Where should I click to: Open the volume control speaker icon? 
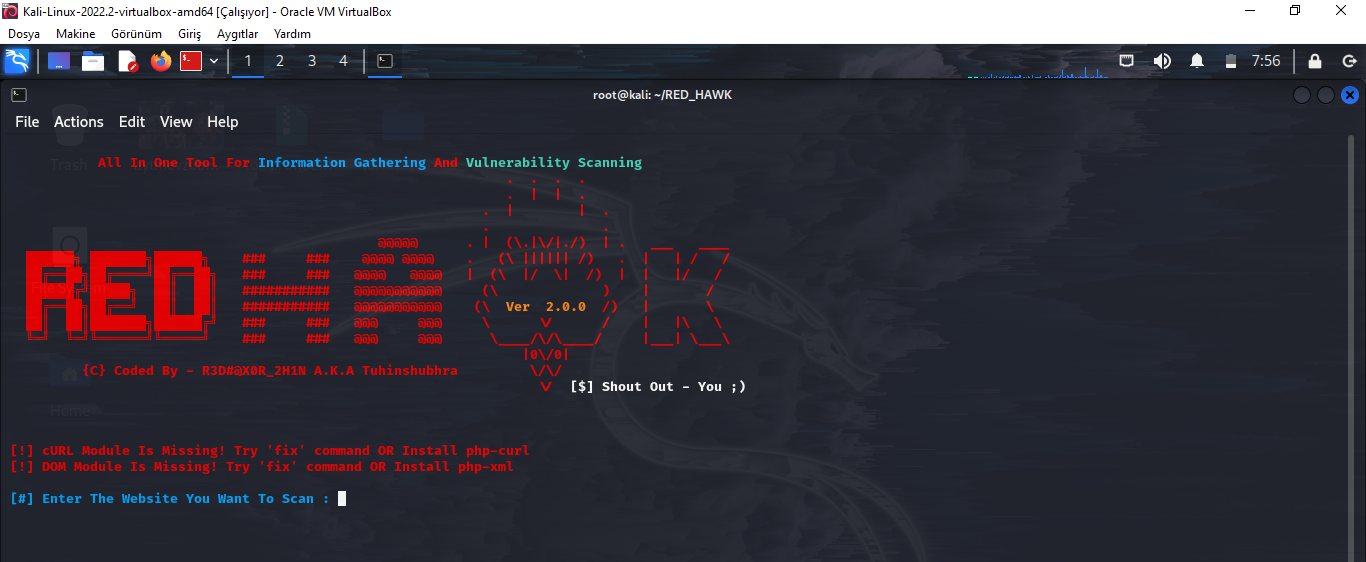(x=1161, y=61)
